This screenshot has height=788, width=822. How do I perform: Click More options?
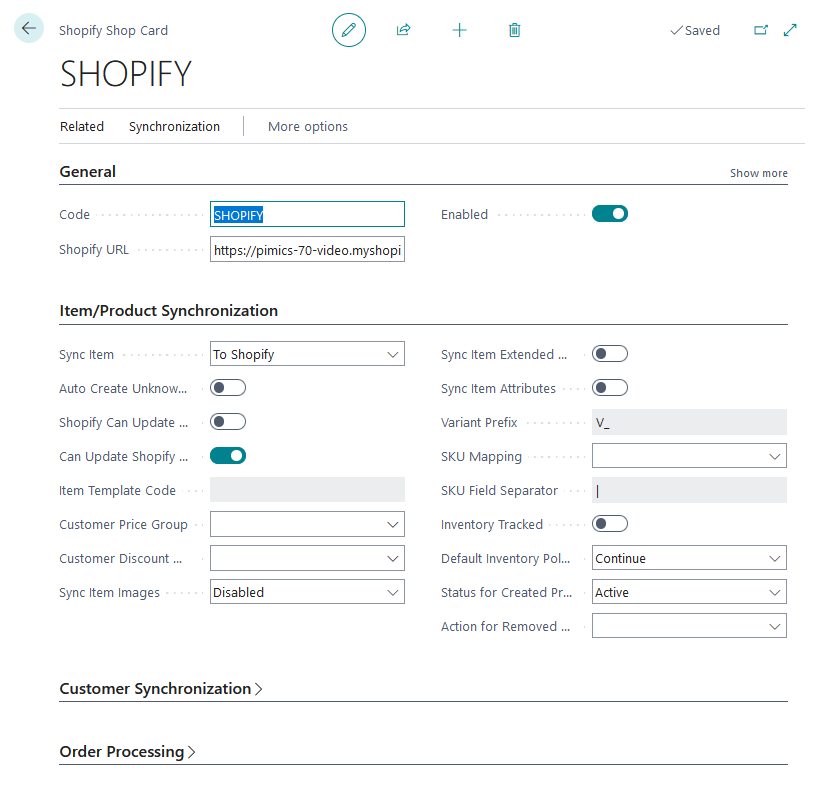(x=308, y=126)
